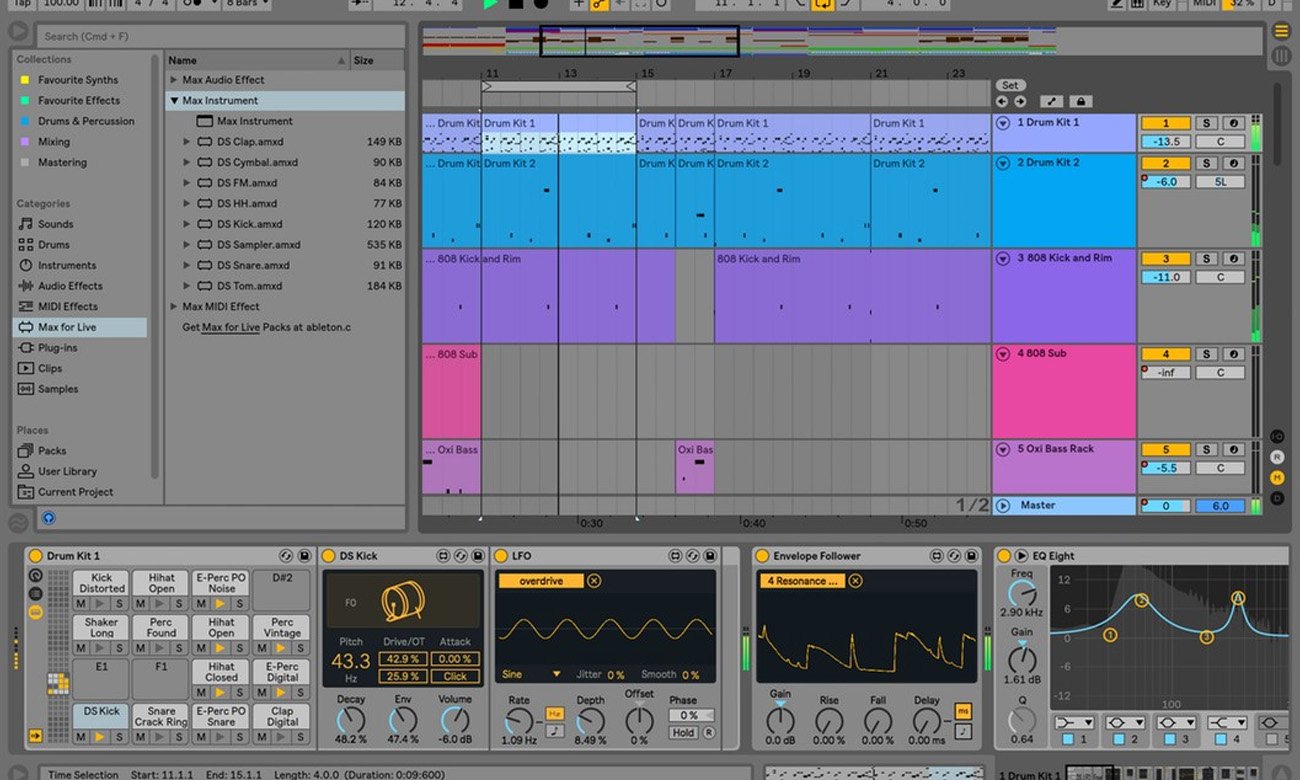Screen dimensions: 1300x780
Task: Solo the 3 808 Kick and Rim track
Action: point(1207,259)
